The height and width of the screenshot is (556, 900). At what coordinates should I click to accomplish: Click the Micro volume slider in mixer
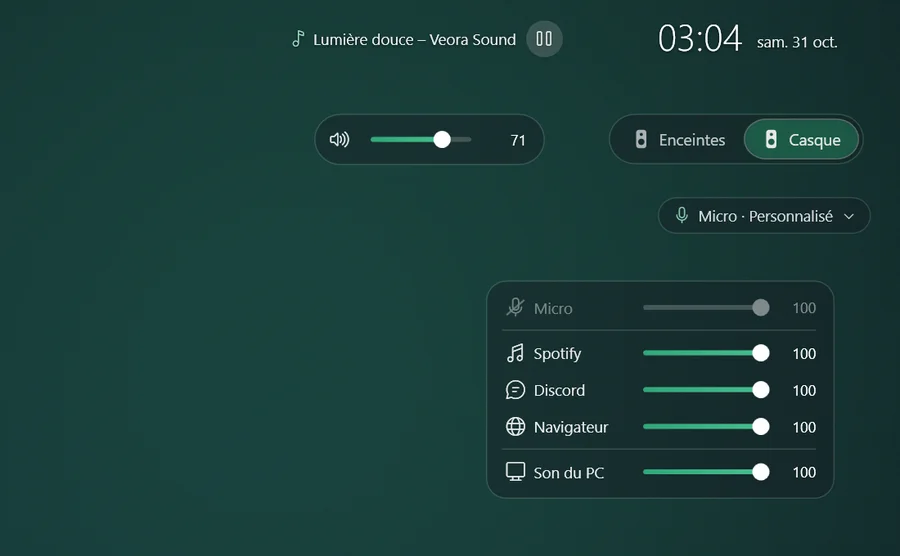(706, 308)
